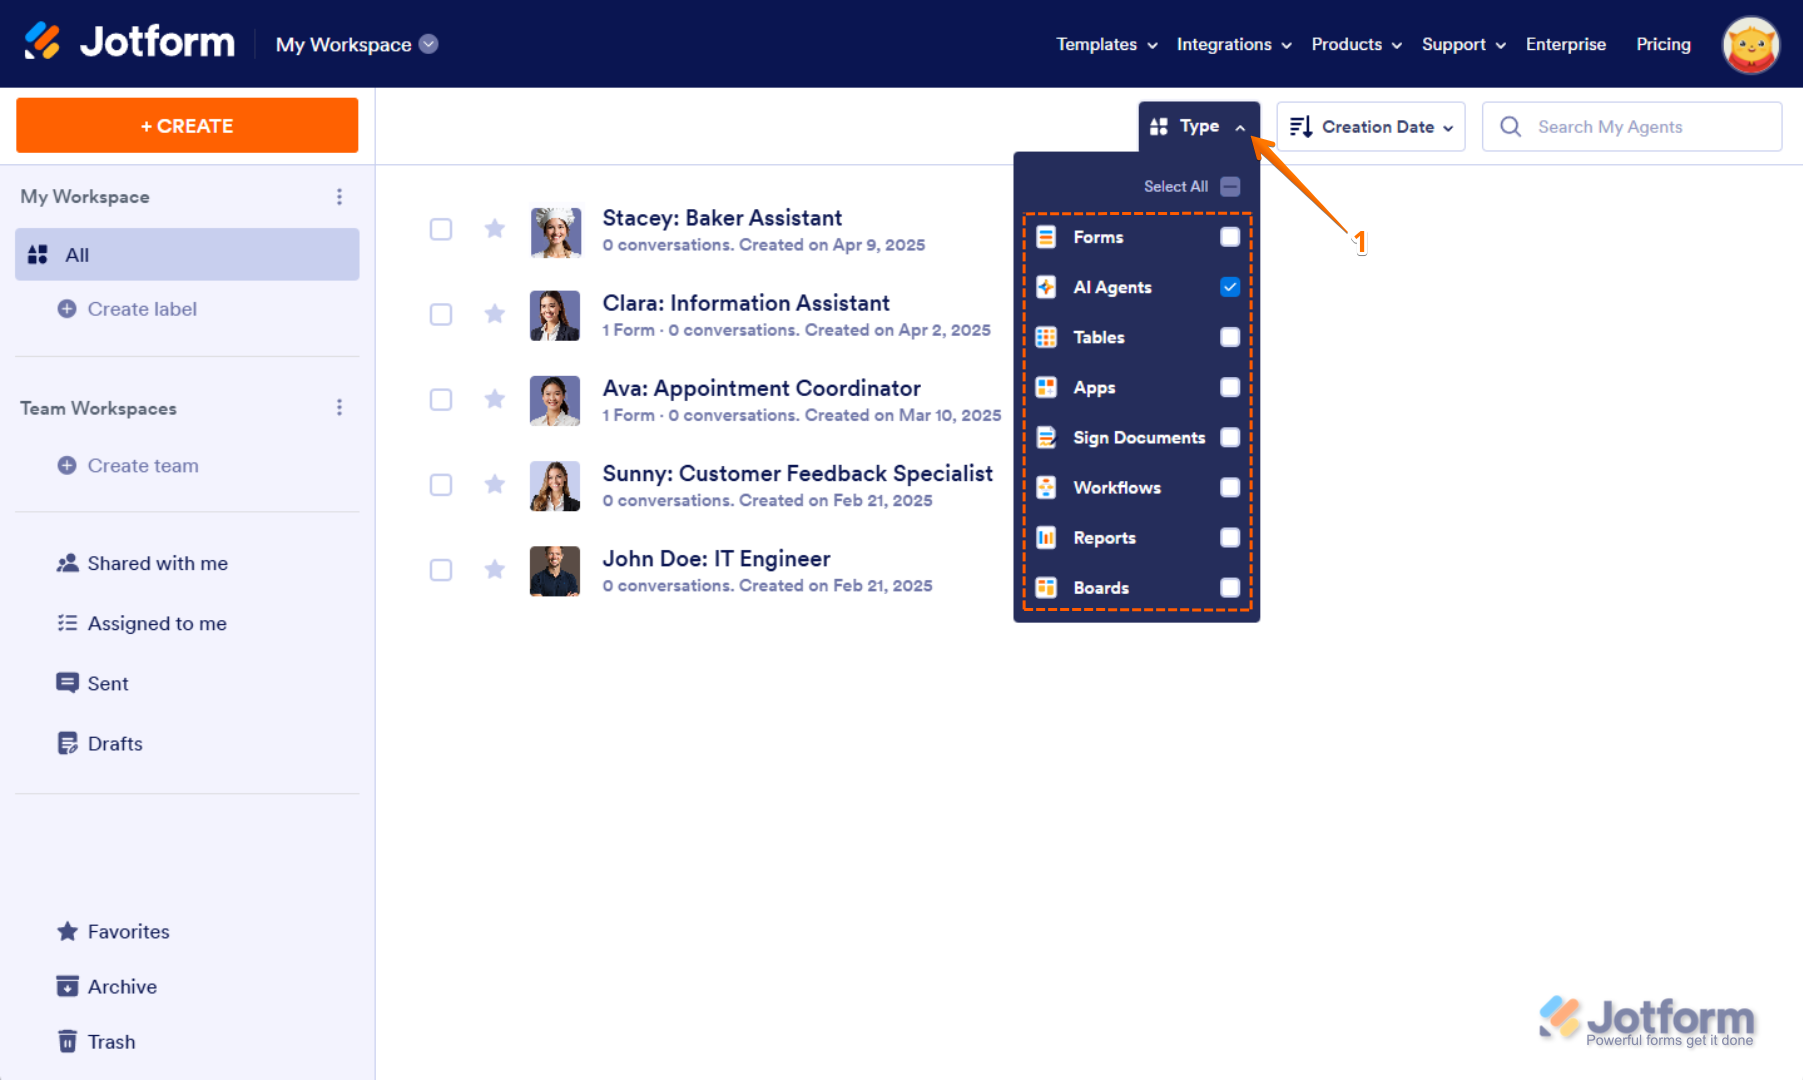Expand the Integrations menu
Screen dimensions: 1803x1080
(x=1234, y=44)
